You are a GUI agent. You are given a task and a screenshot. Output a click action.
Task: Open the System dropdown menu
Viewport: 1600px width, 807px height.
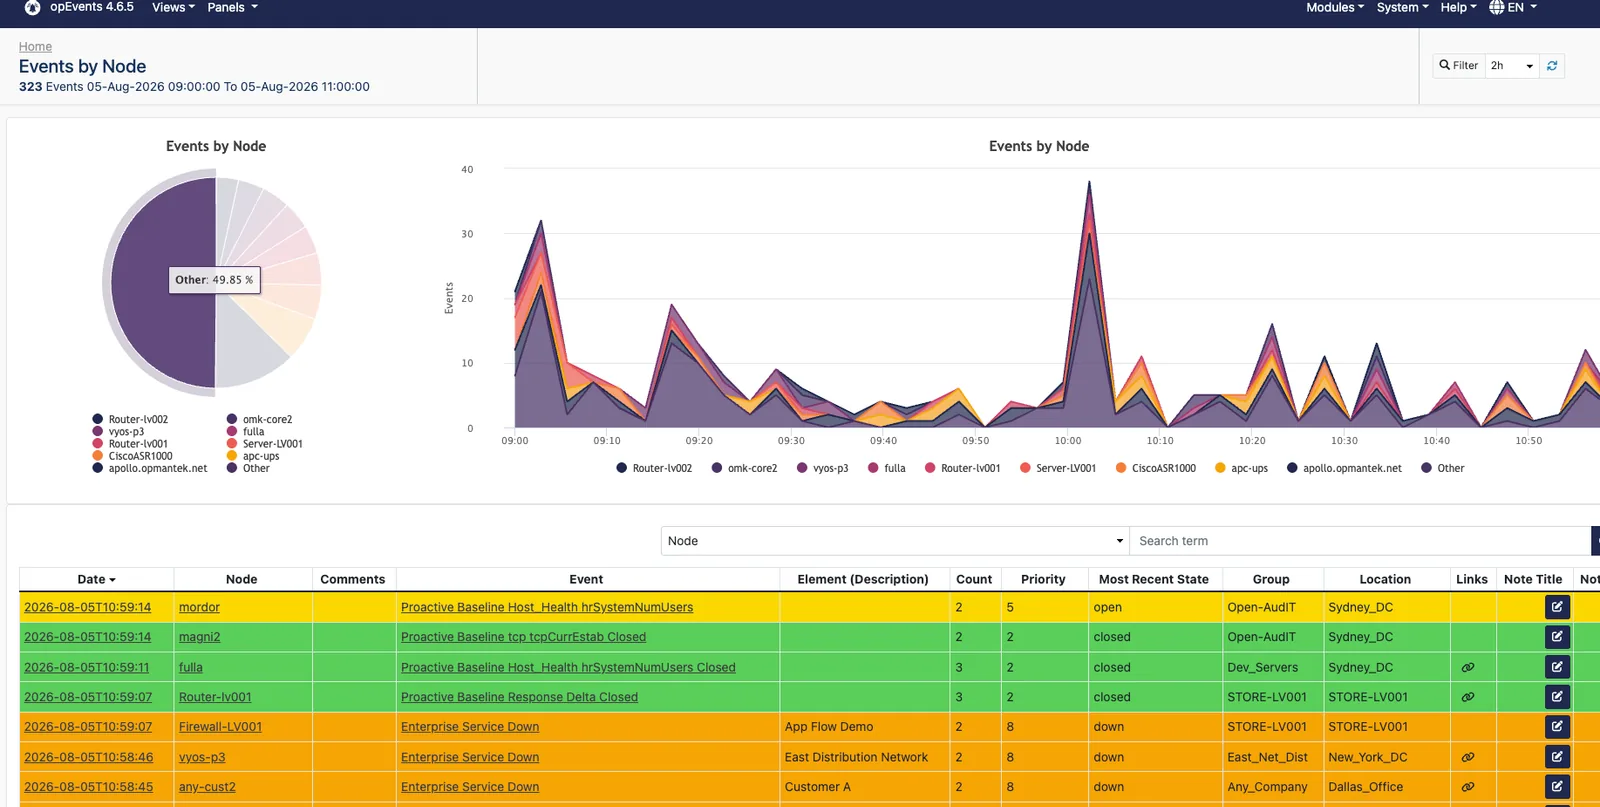click(1402, 7)
